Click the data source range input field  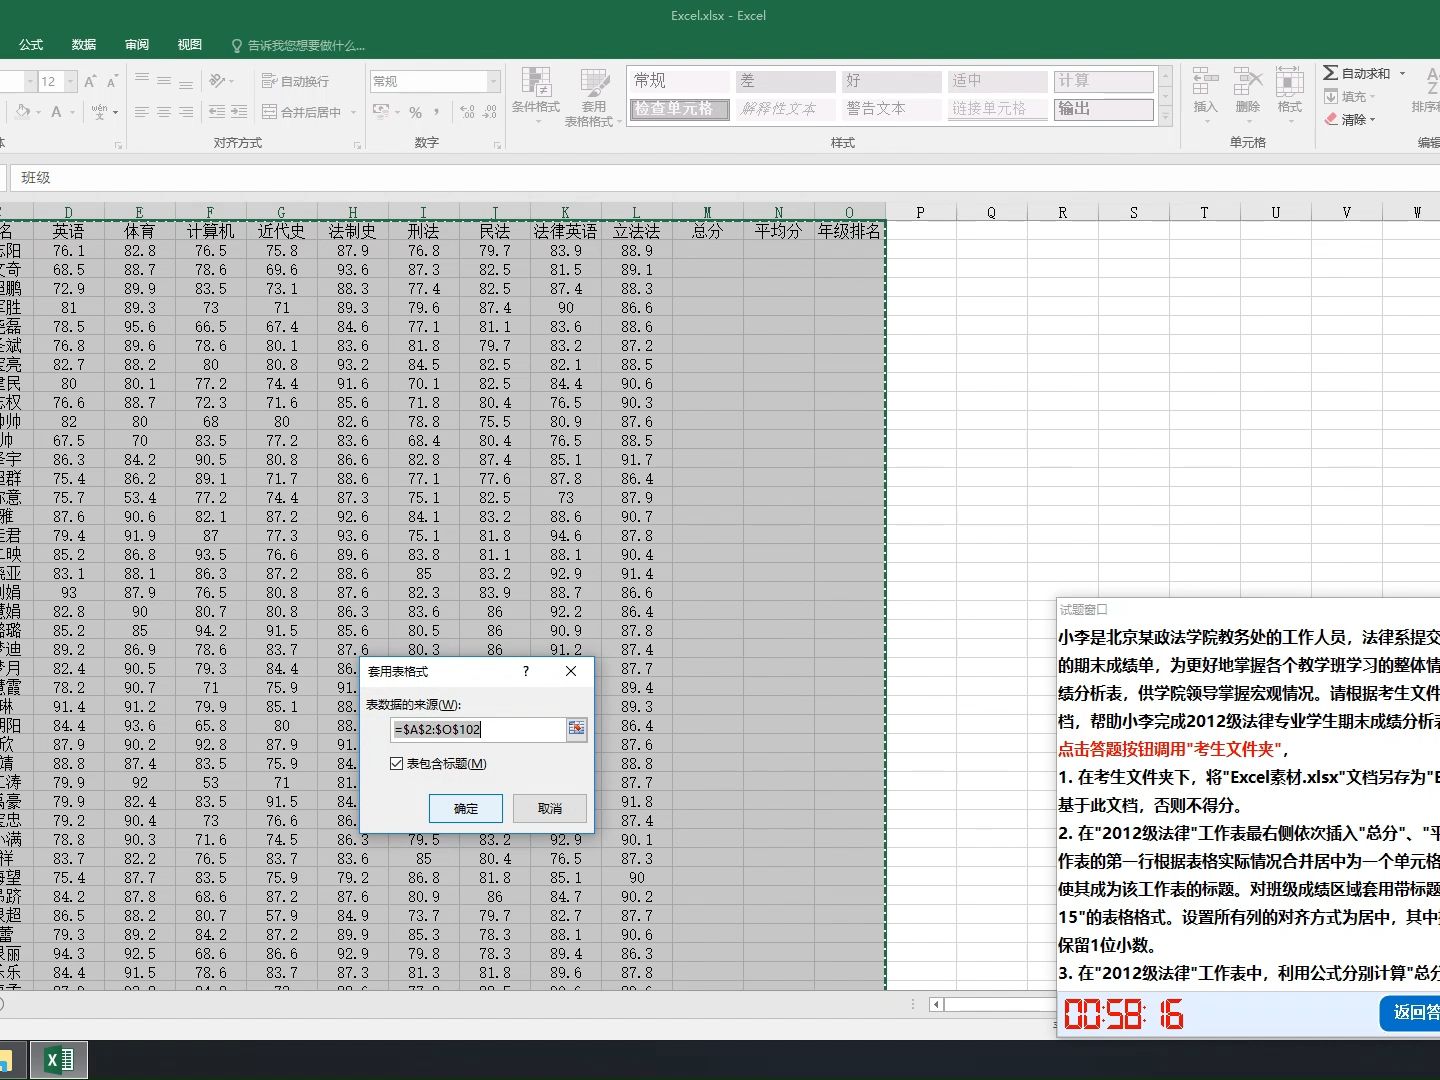pos(478,729)
